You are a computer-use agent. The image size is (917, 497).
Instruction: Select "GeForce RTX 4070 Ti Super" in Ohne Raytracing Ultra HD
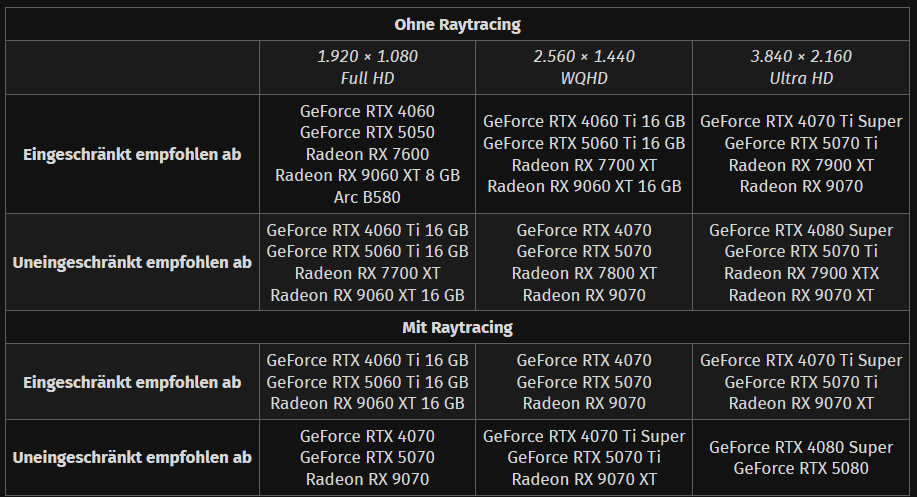tap(801, 122)
